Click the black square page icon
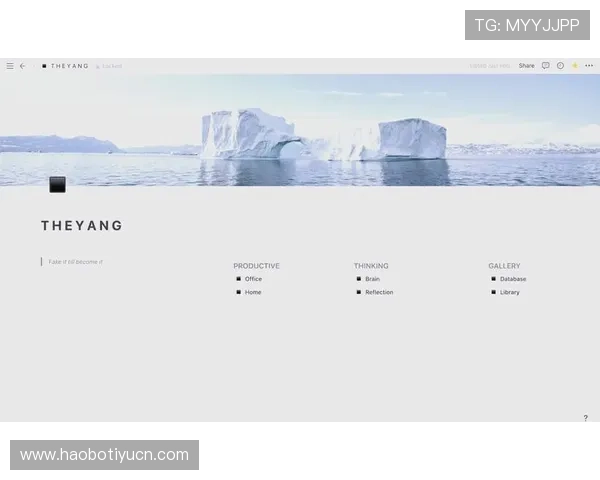This screenshot has height=480, width=600. point(57,184)
